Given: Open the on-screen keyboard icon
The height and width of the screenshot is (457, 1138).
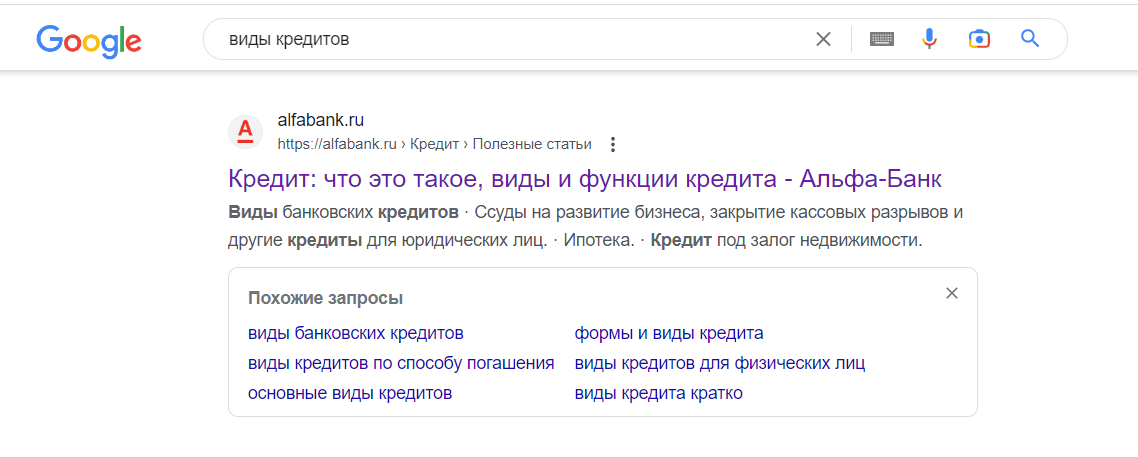Looking at the screenshot, I should coord(882,39).
